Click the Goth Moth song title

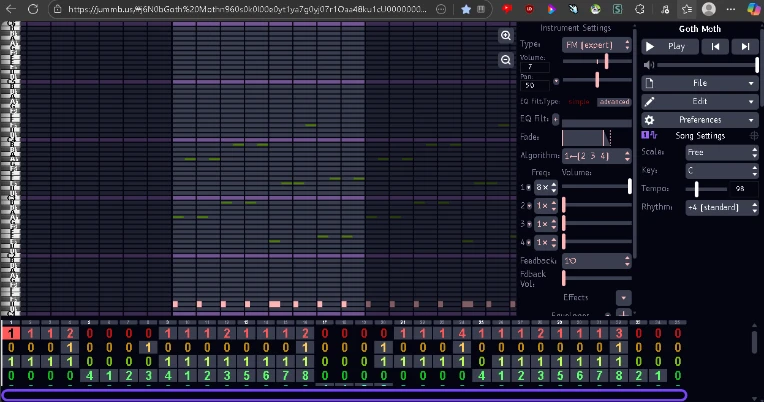pyautogui.click(x=700, y=29)
